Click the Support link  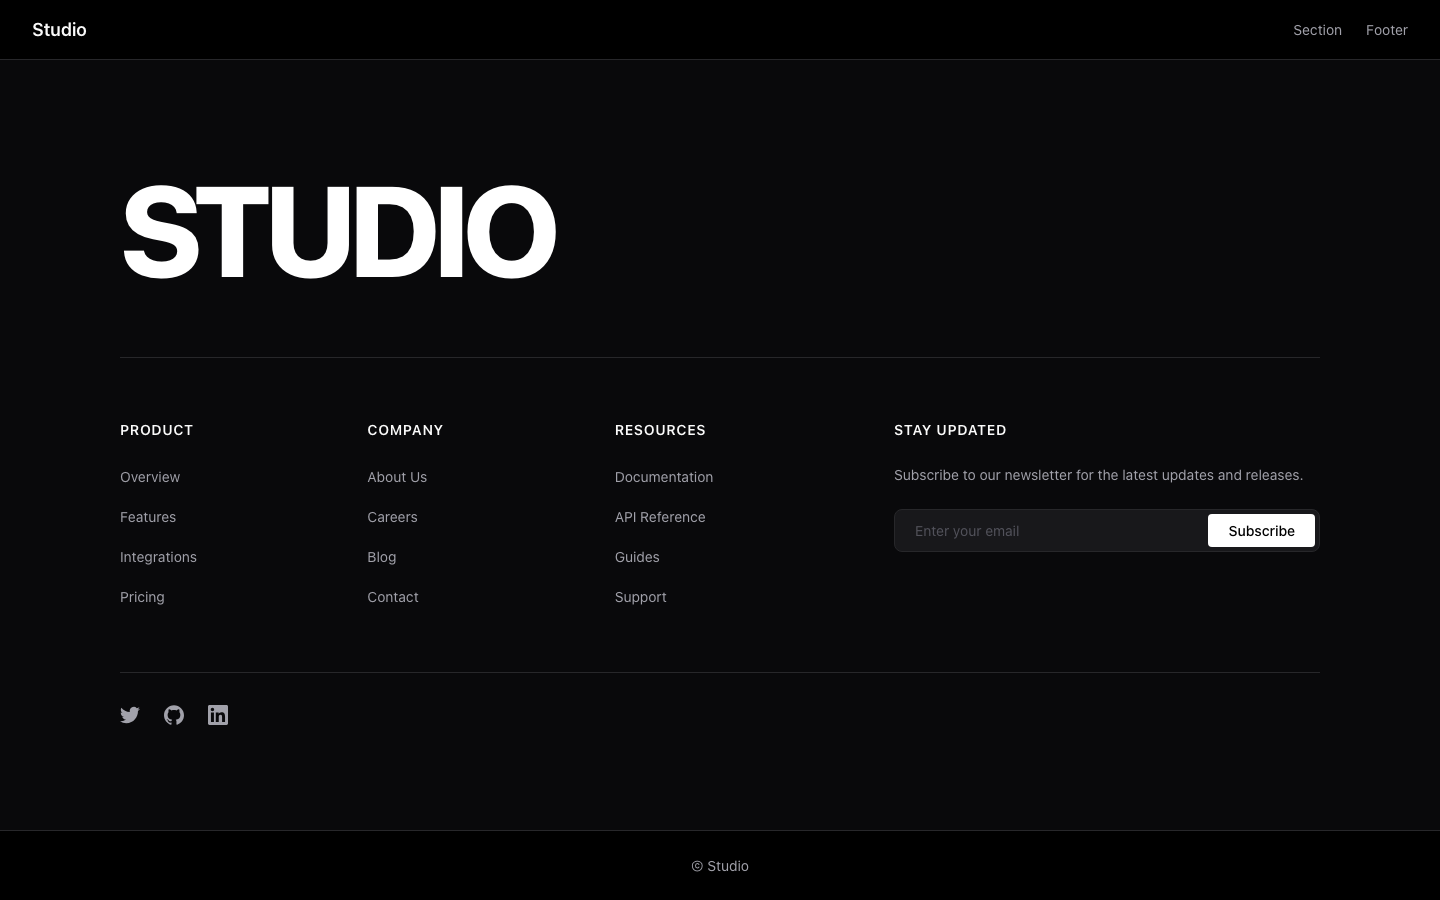point(641,597)
